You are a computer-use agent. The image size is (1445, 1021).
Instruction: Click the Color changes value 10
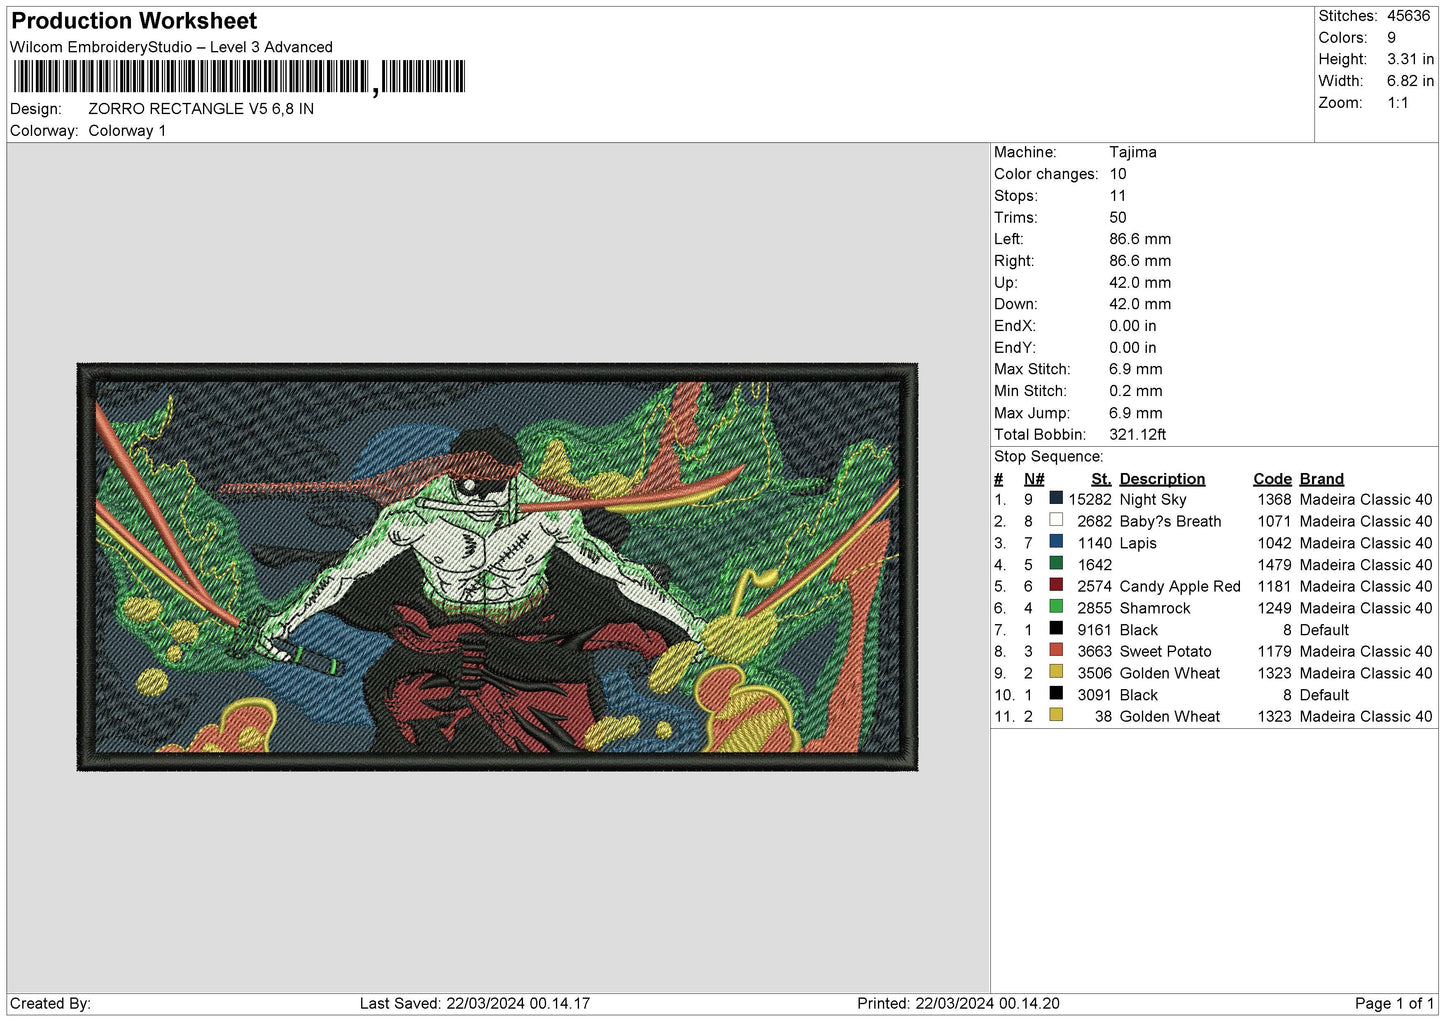click(1118, 174)
